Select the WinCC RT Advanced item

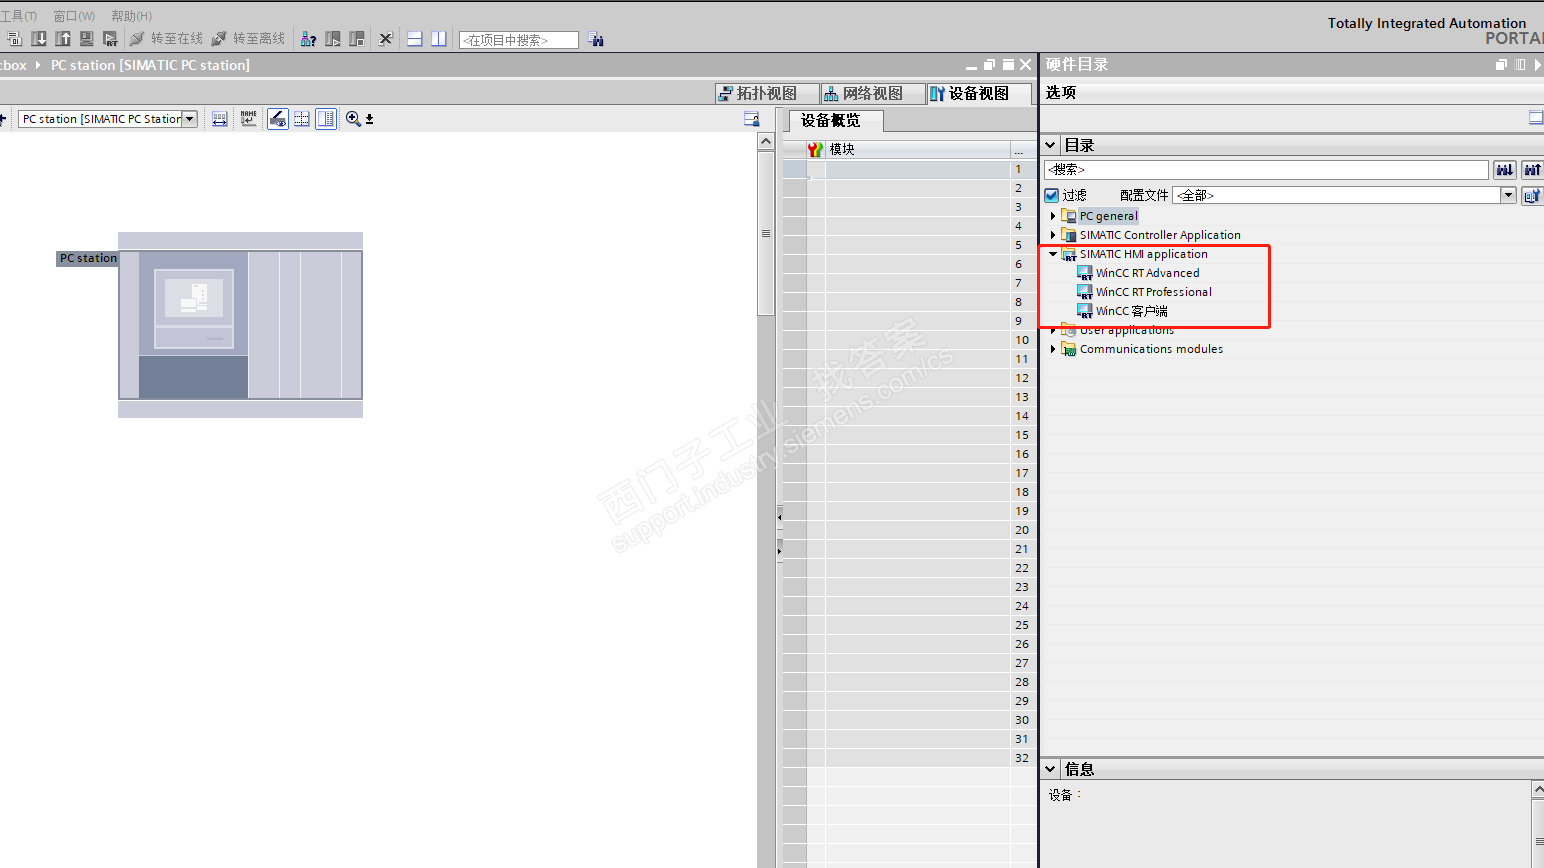1147,273
